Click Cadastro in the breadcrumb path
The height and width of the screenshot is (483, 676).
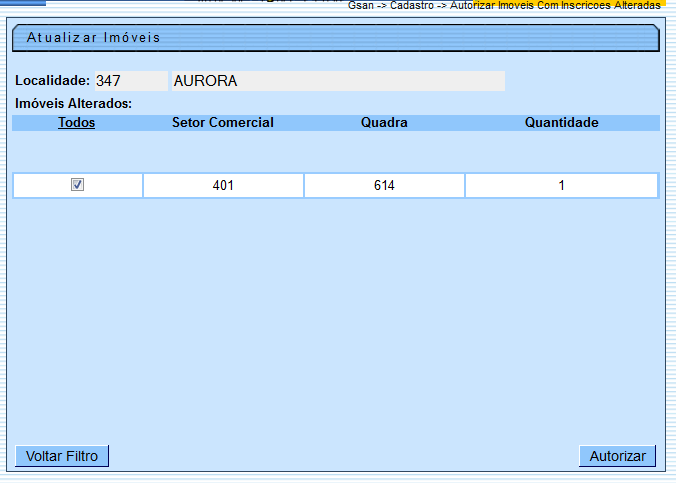click(x=412, y=7)
